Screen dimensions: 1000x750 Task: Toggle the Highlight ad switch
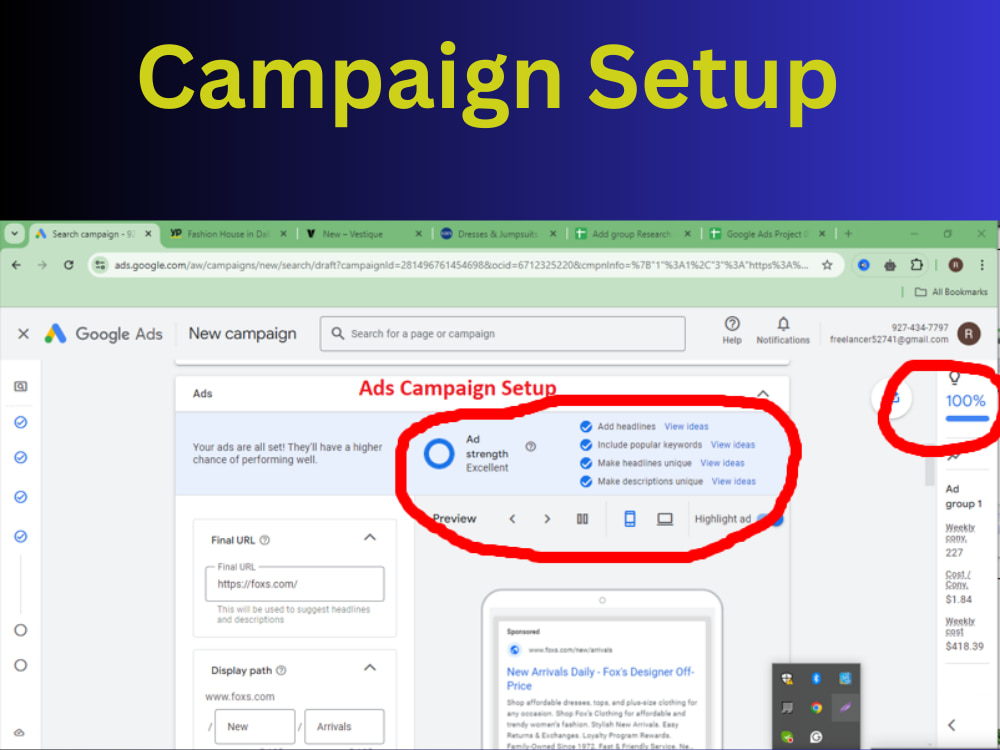770,520
